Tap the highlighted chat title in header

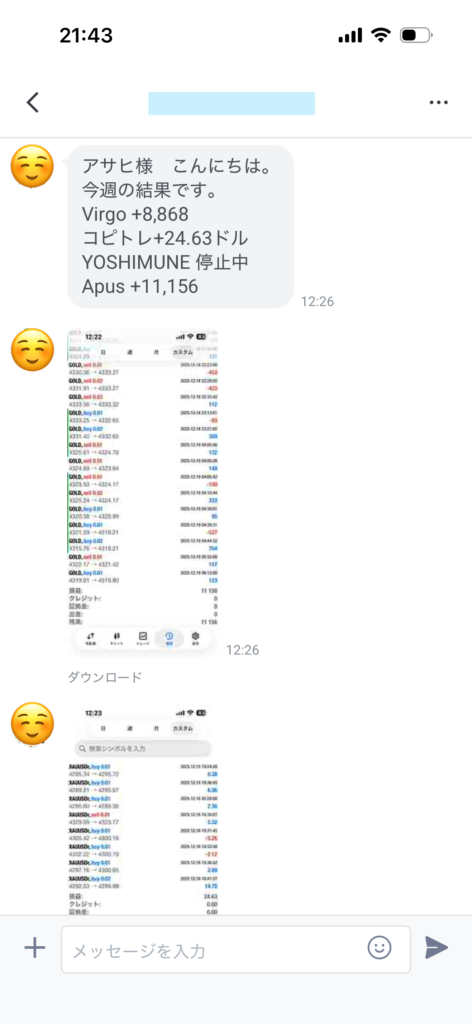tap(232, 103)
